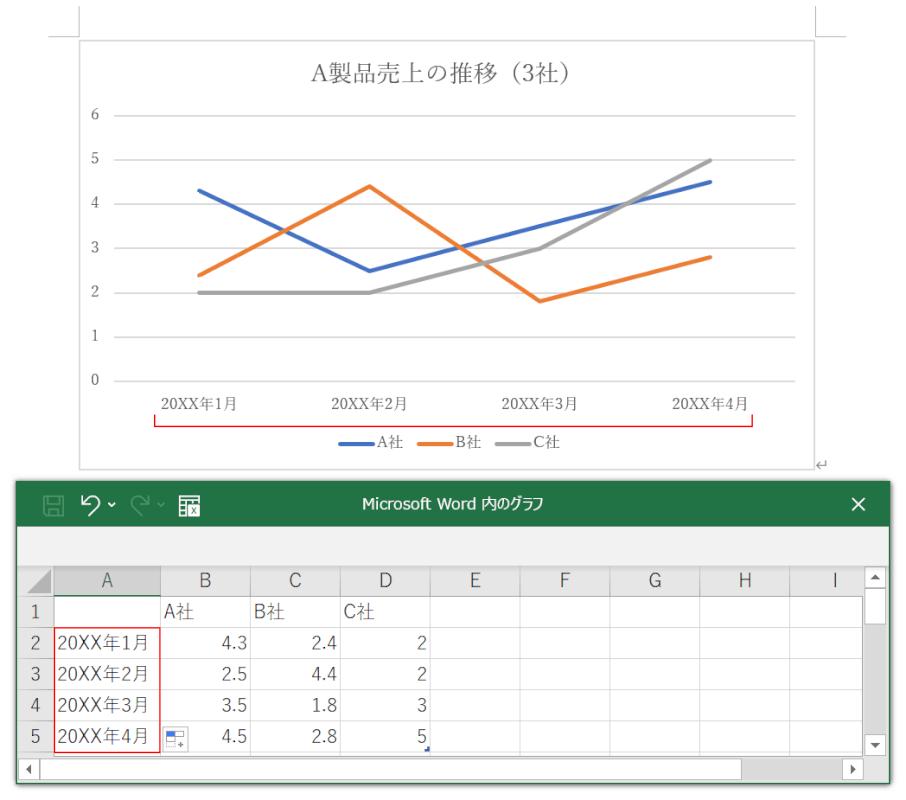Expand the Redo dropdown arrow

(161, 505)
